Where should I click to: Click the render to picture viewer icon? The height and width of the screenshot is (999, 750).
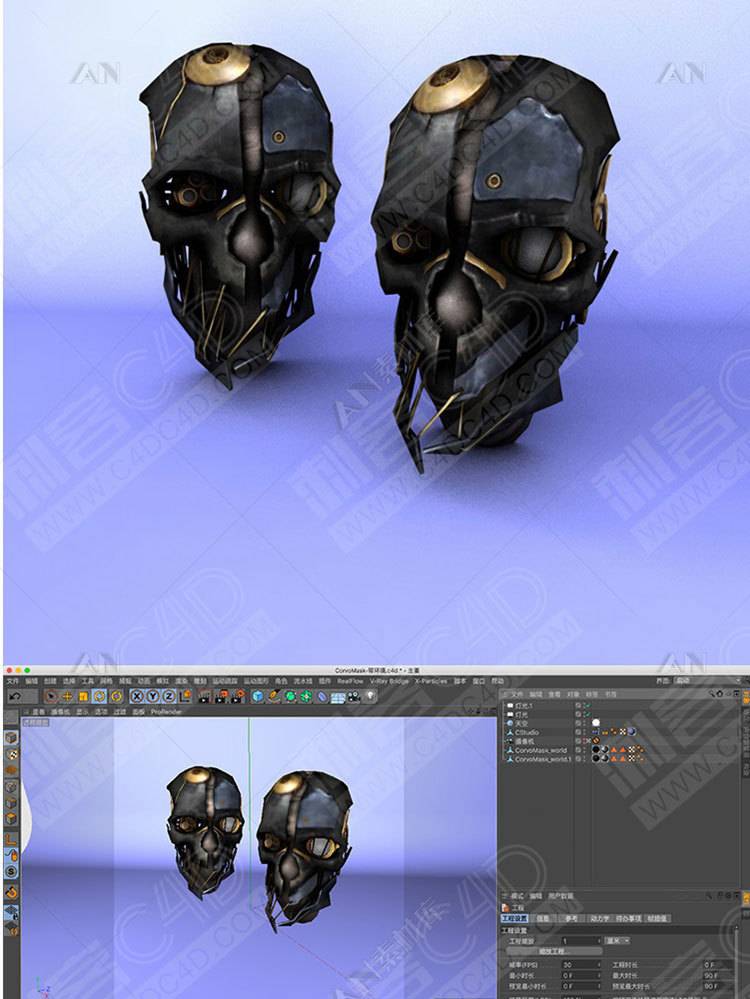(x=221, y=696)
